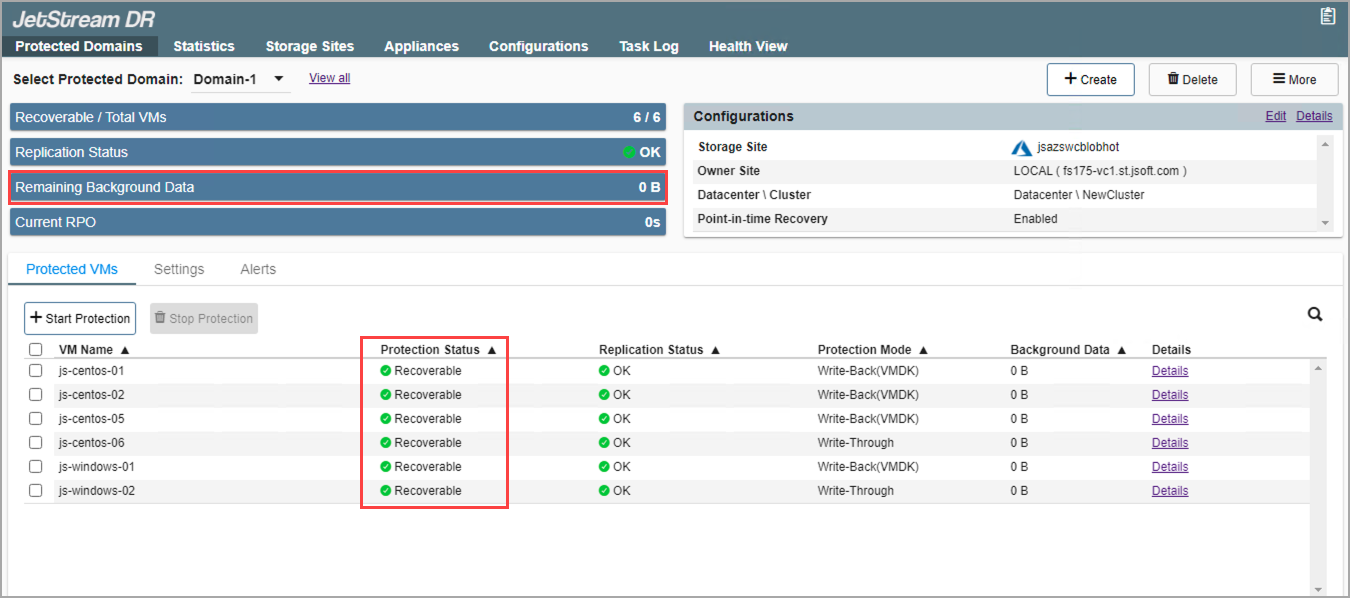Sort by Protection Status column arrow

pos(491,350)
